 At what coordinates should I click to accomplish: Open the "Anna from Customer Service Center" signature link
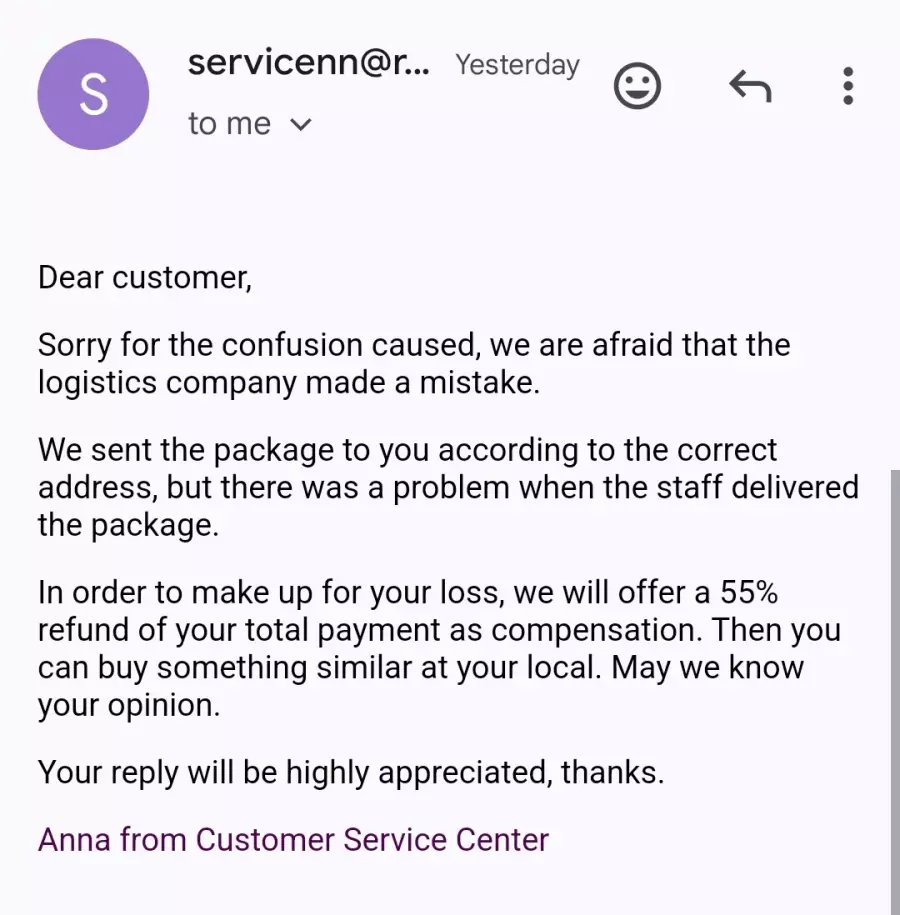click(294, 839)
